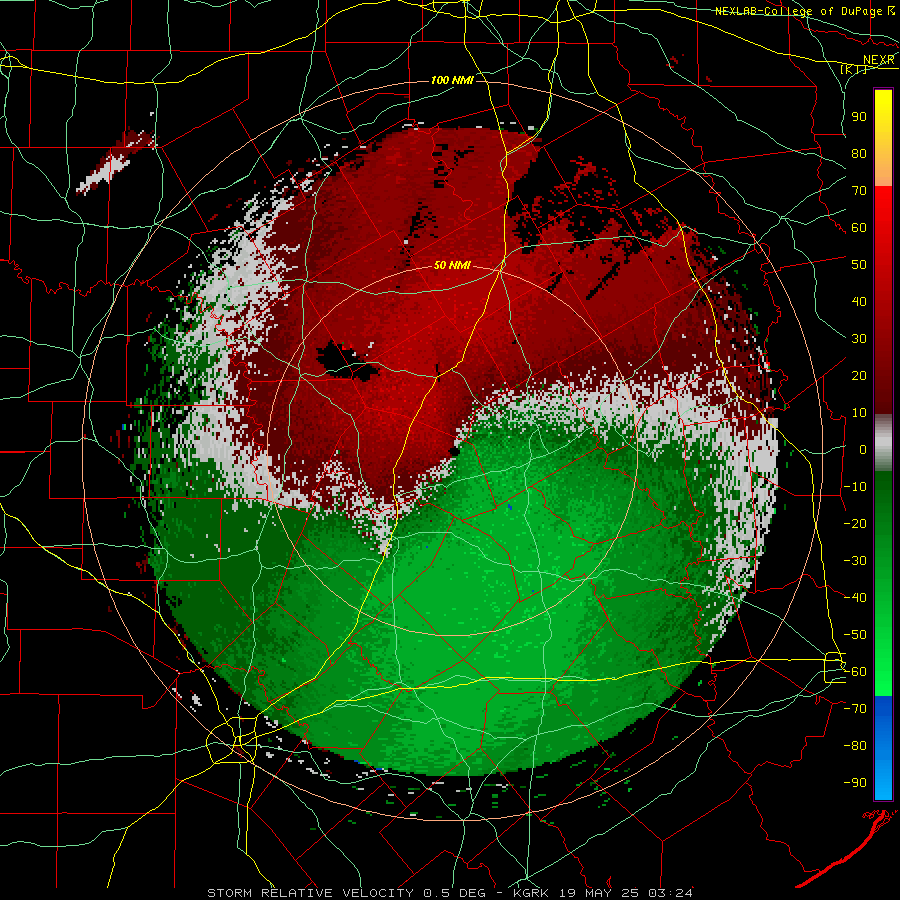Screen dimensions: 900x900
Task: Click the "50" value on the velocity scale
Action: (859, 265)
